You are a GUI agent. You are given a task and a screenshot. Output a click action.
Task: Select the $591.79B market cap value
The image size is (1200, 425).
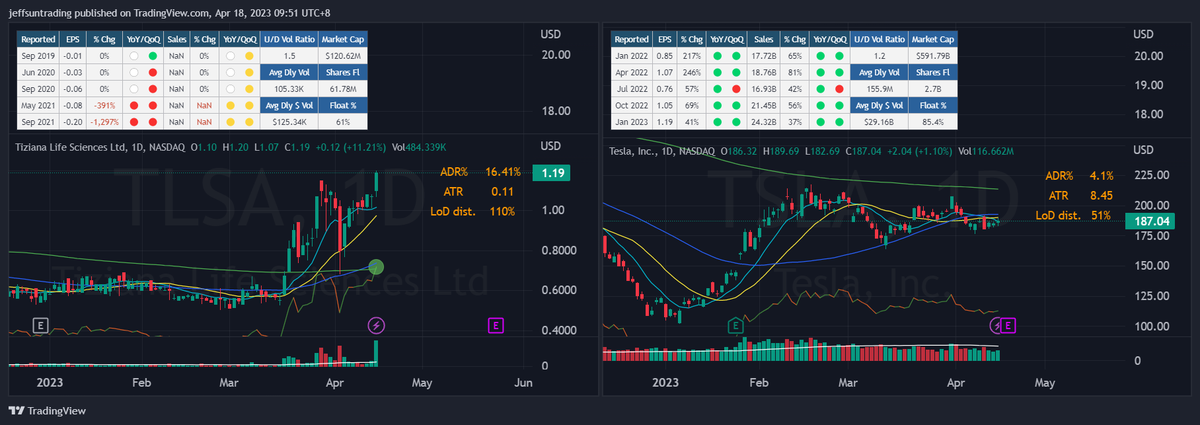point(934,55)
